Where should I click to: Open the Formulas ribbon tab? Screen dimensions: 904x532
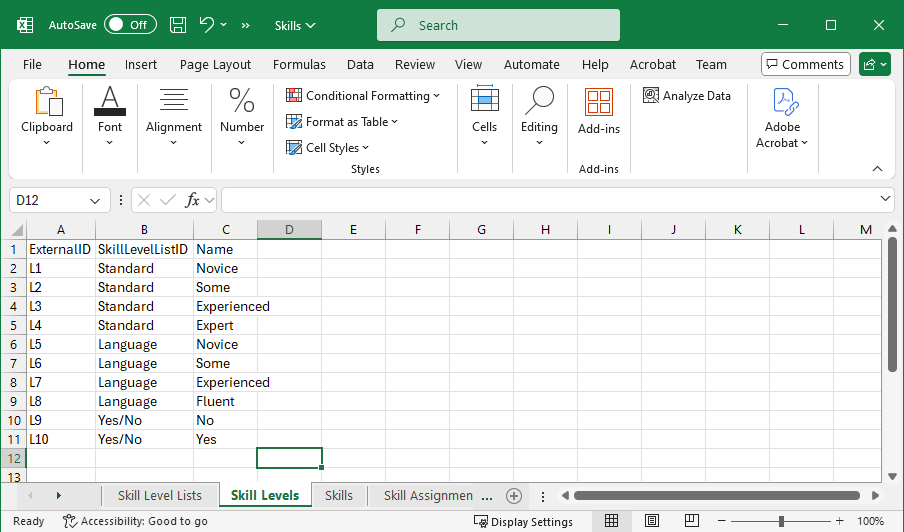tap(299, 64)
